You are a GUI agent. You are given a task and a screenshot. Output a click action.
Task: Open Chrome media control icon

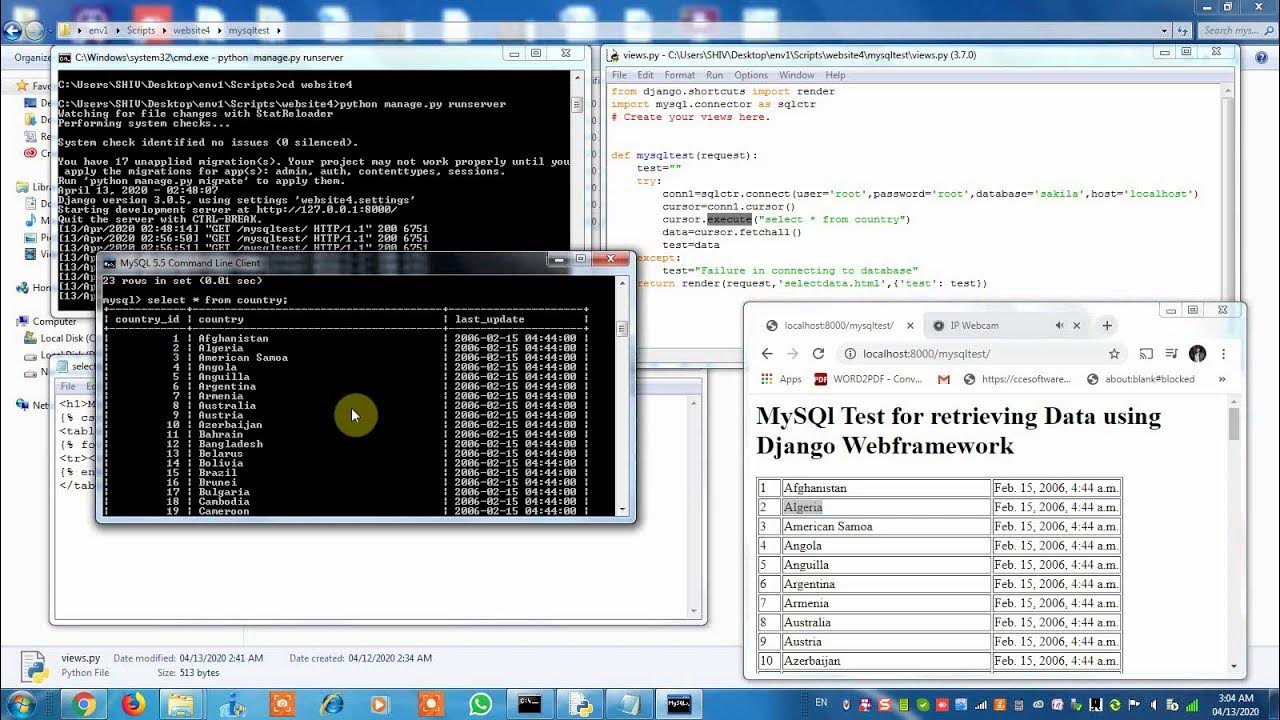(x=1172, y=353)
